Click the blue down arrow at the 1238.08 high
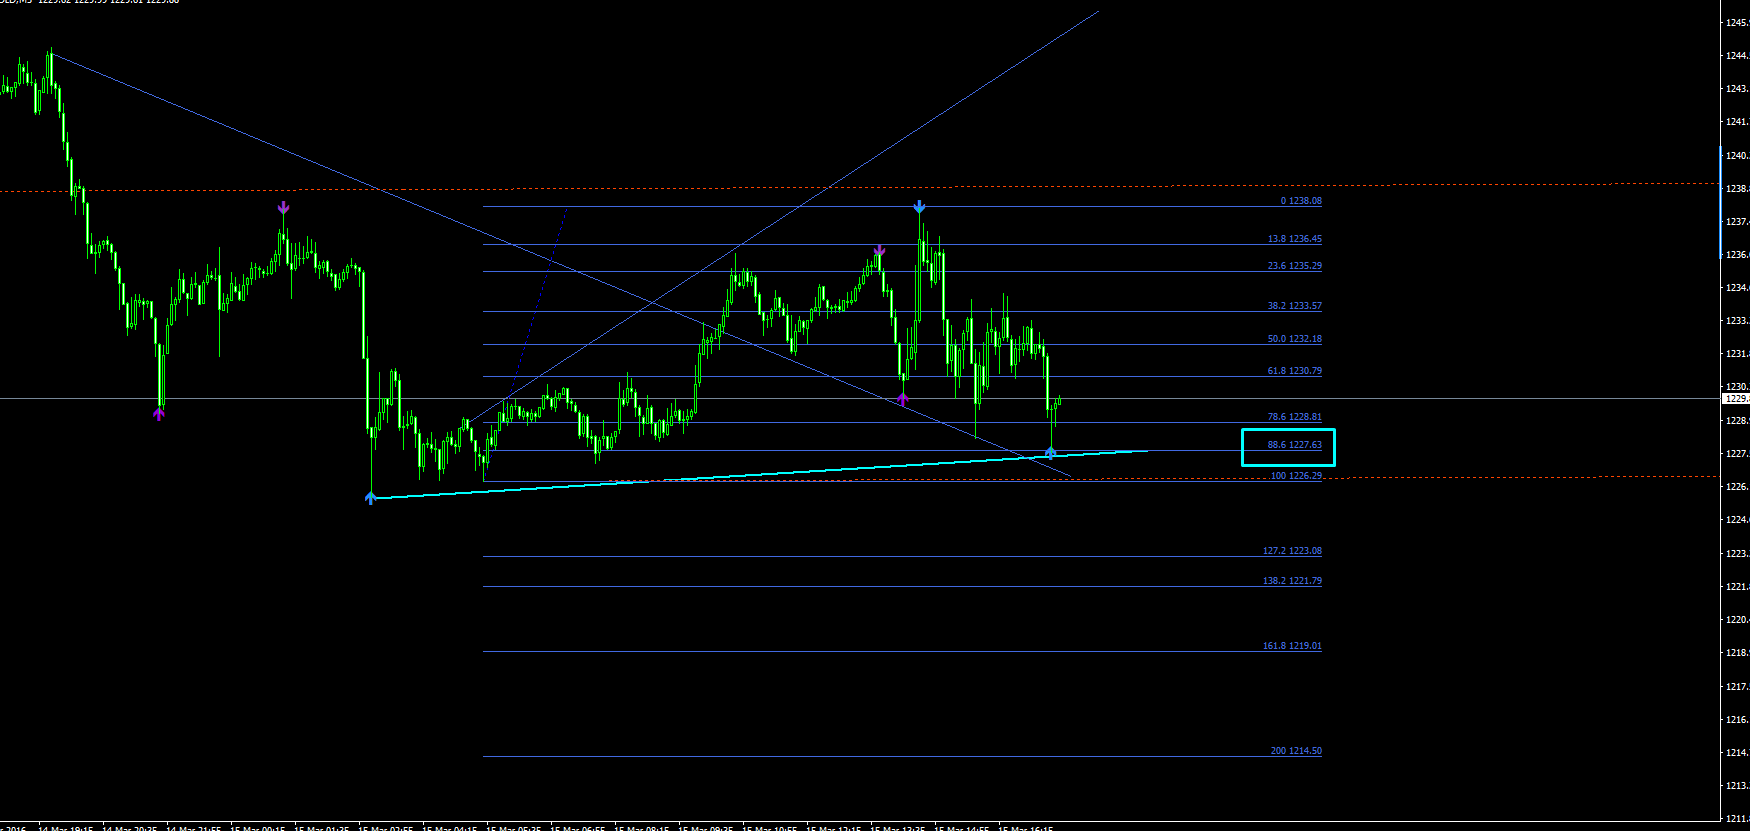 (919, 207)
